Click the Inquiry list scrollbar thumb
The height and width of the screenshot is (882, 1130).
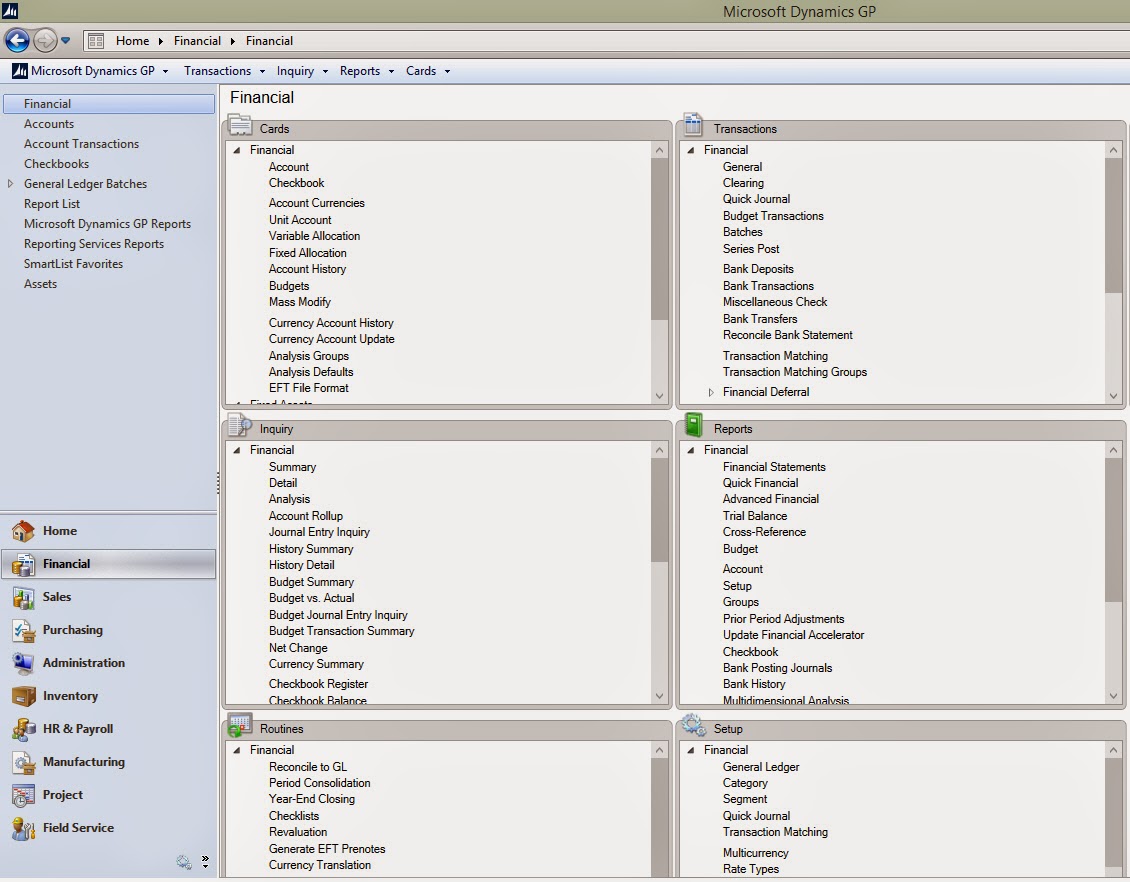[x=659, y=509]
